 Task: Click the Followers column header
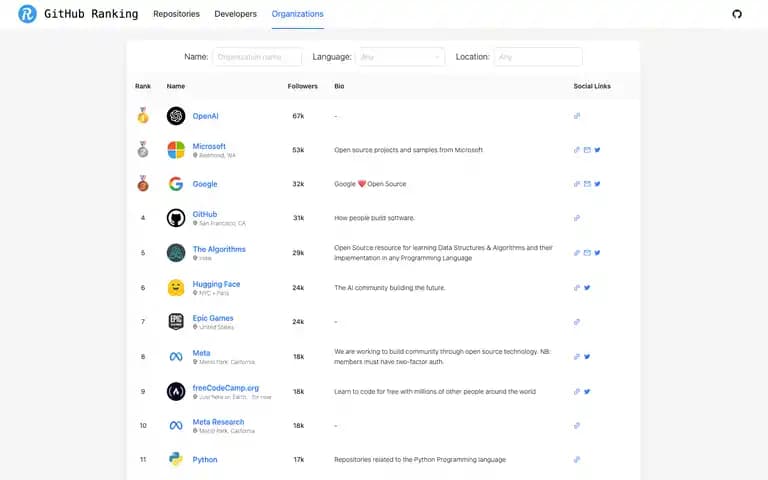(x=303, y=86)
